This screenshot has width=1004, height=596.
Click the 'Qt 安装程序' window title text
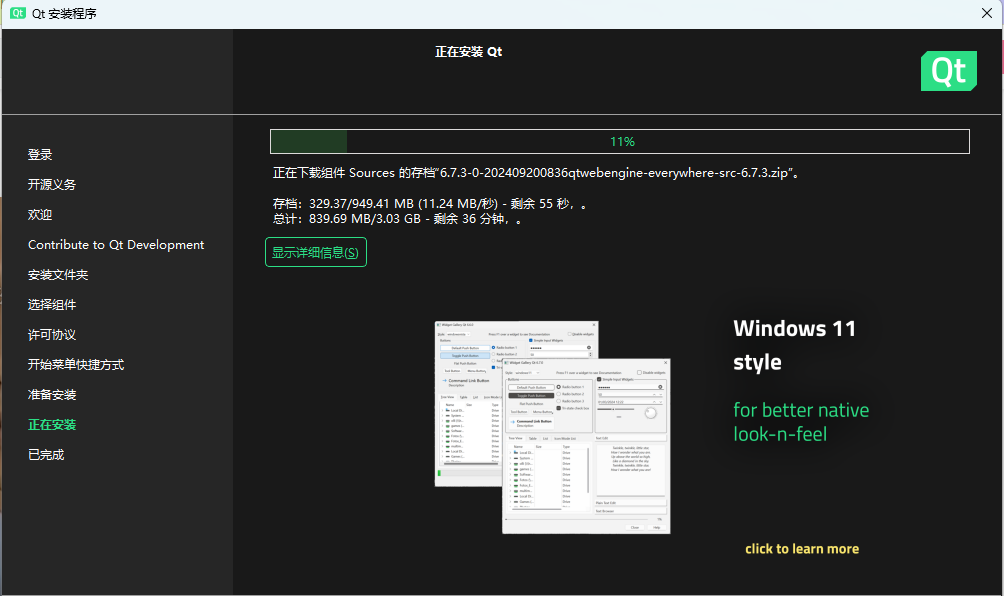[64, 13]
